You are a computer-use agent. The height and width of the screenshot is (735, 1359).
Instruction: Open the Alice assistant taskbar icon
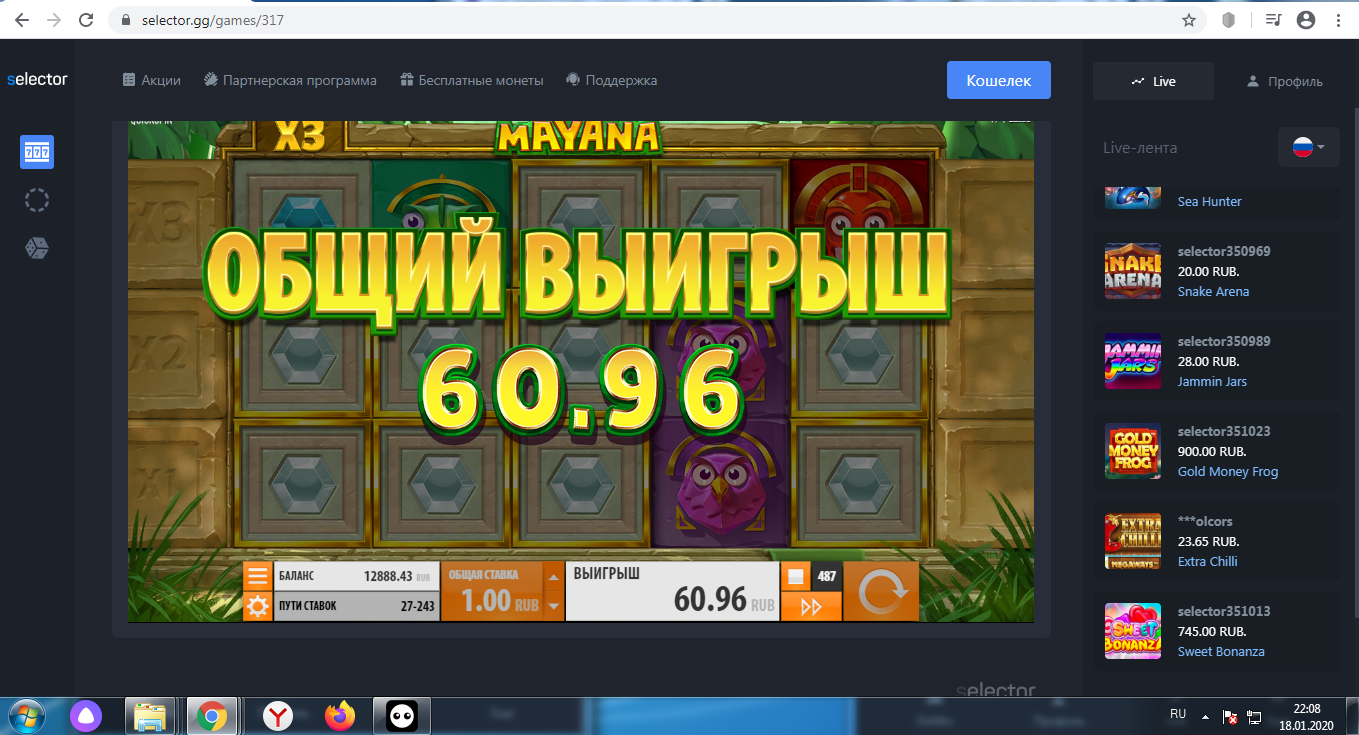point(85,716)
